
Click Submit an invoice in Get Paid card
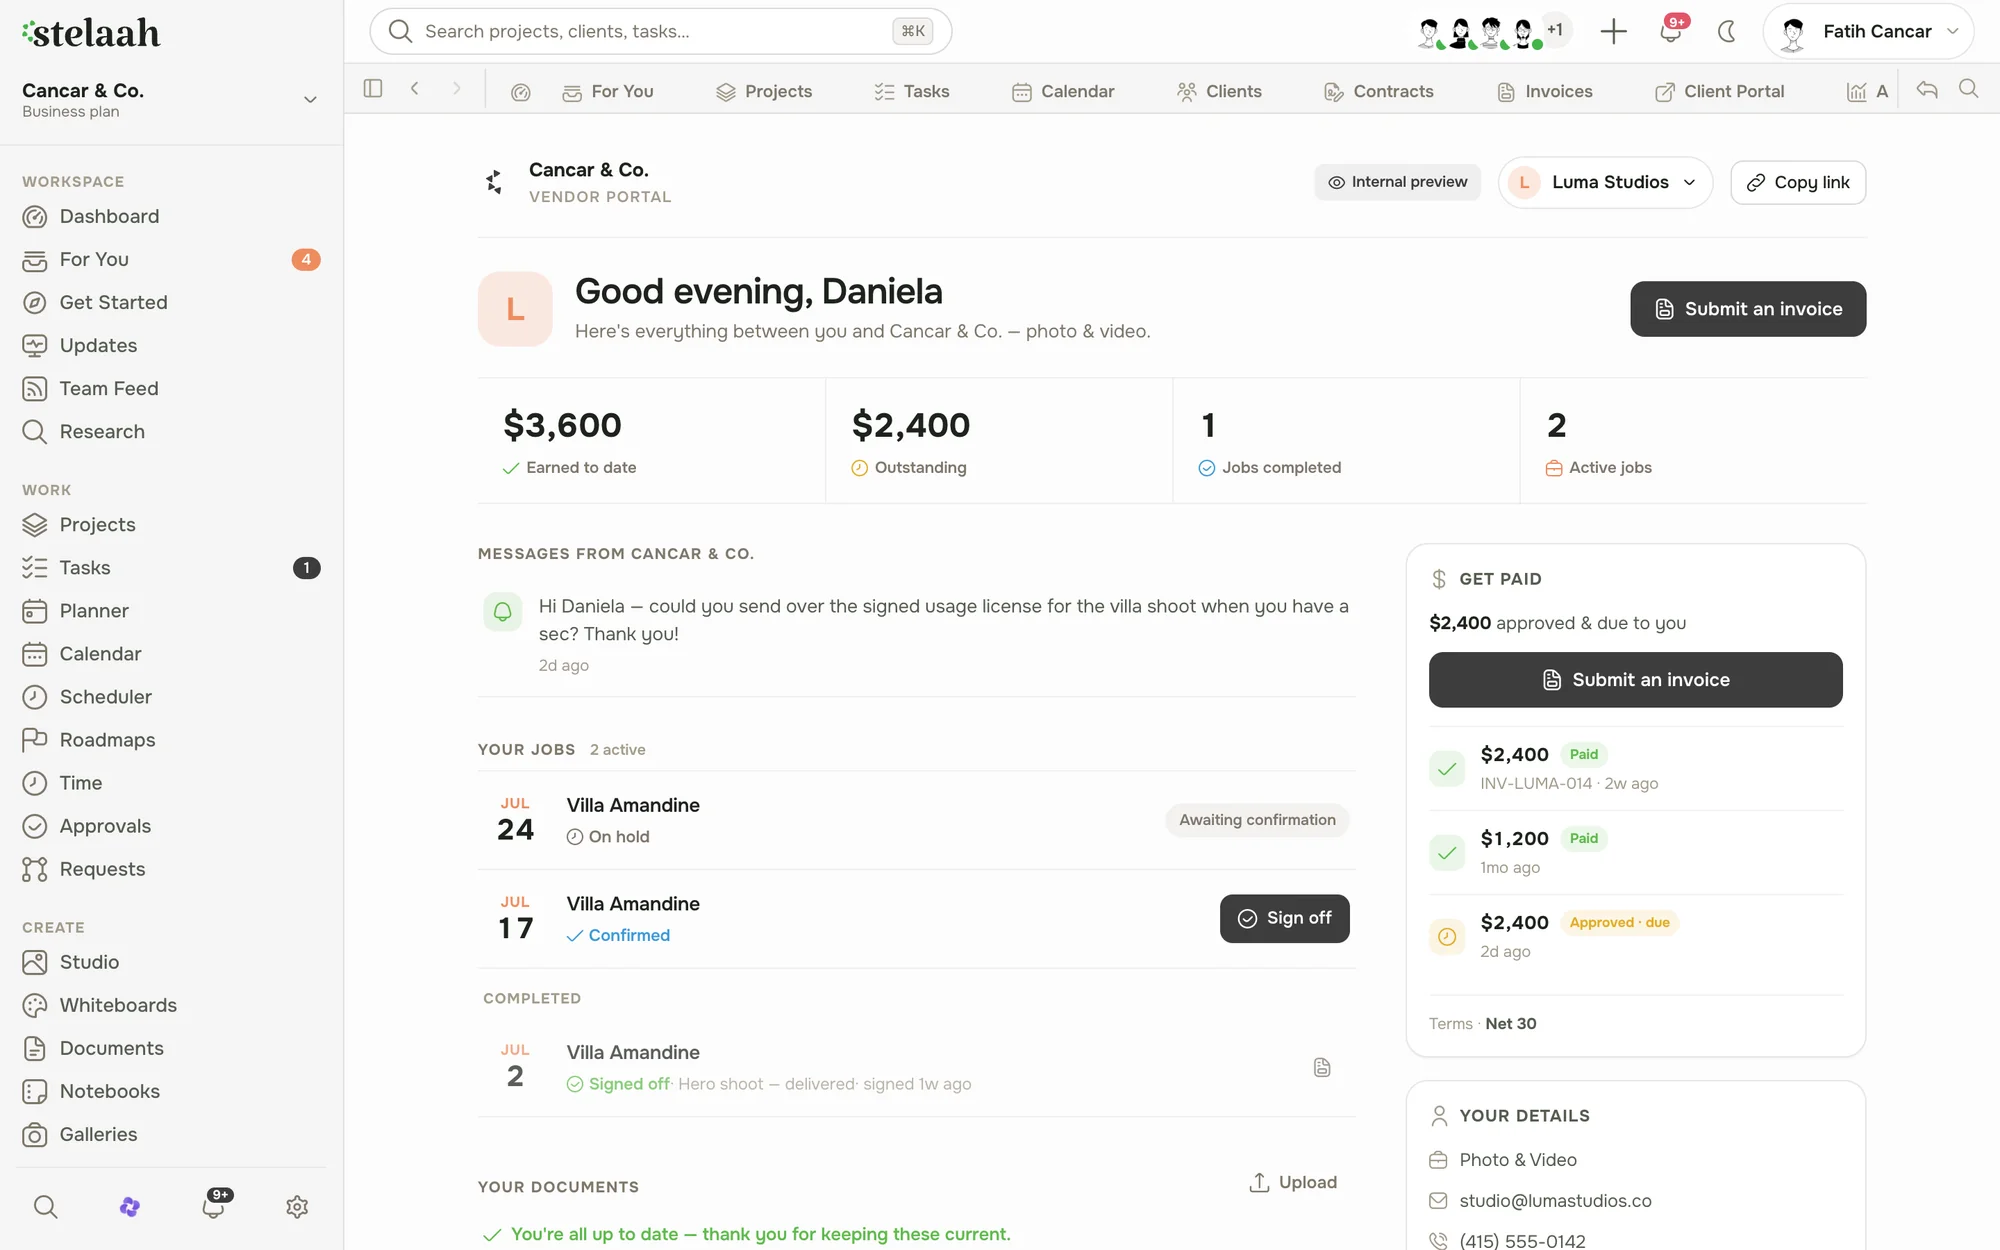[1635, 680]
